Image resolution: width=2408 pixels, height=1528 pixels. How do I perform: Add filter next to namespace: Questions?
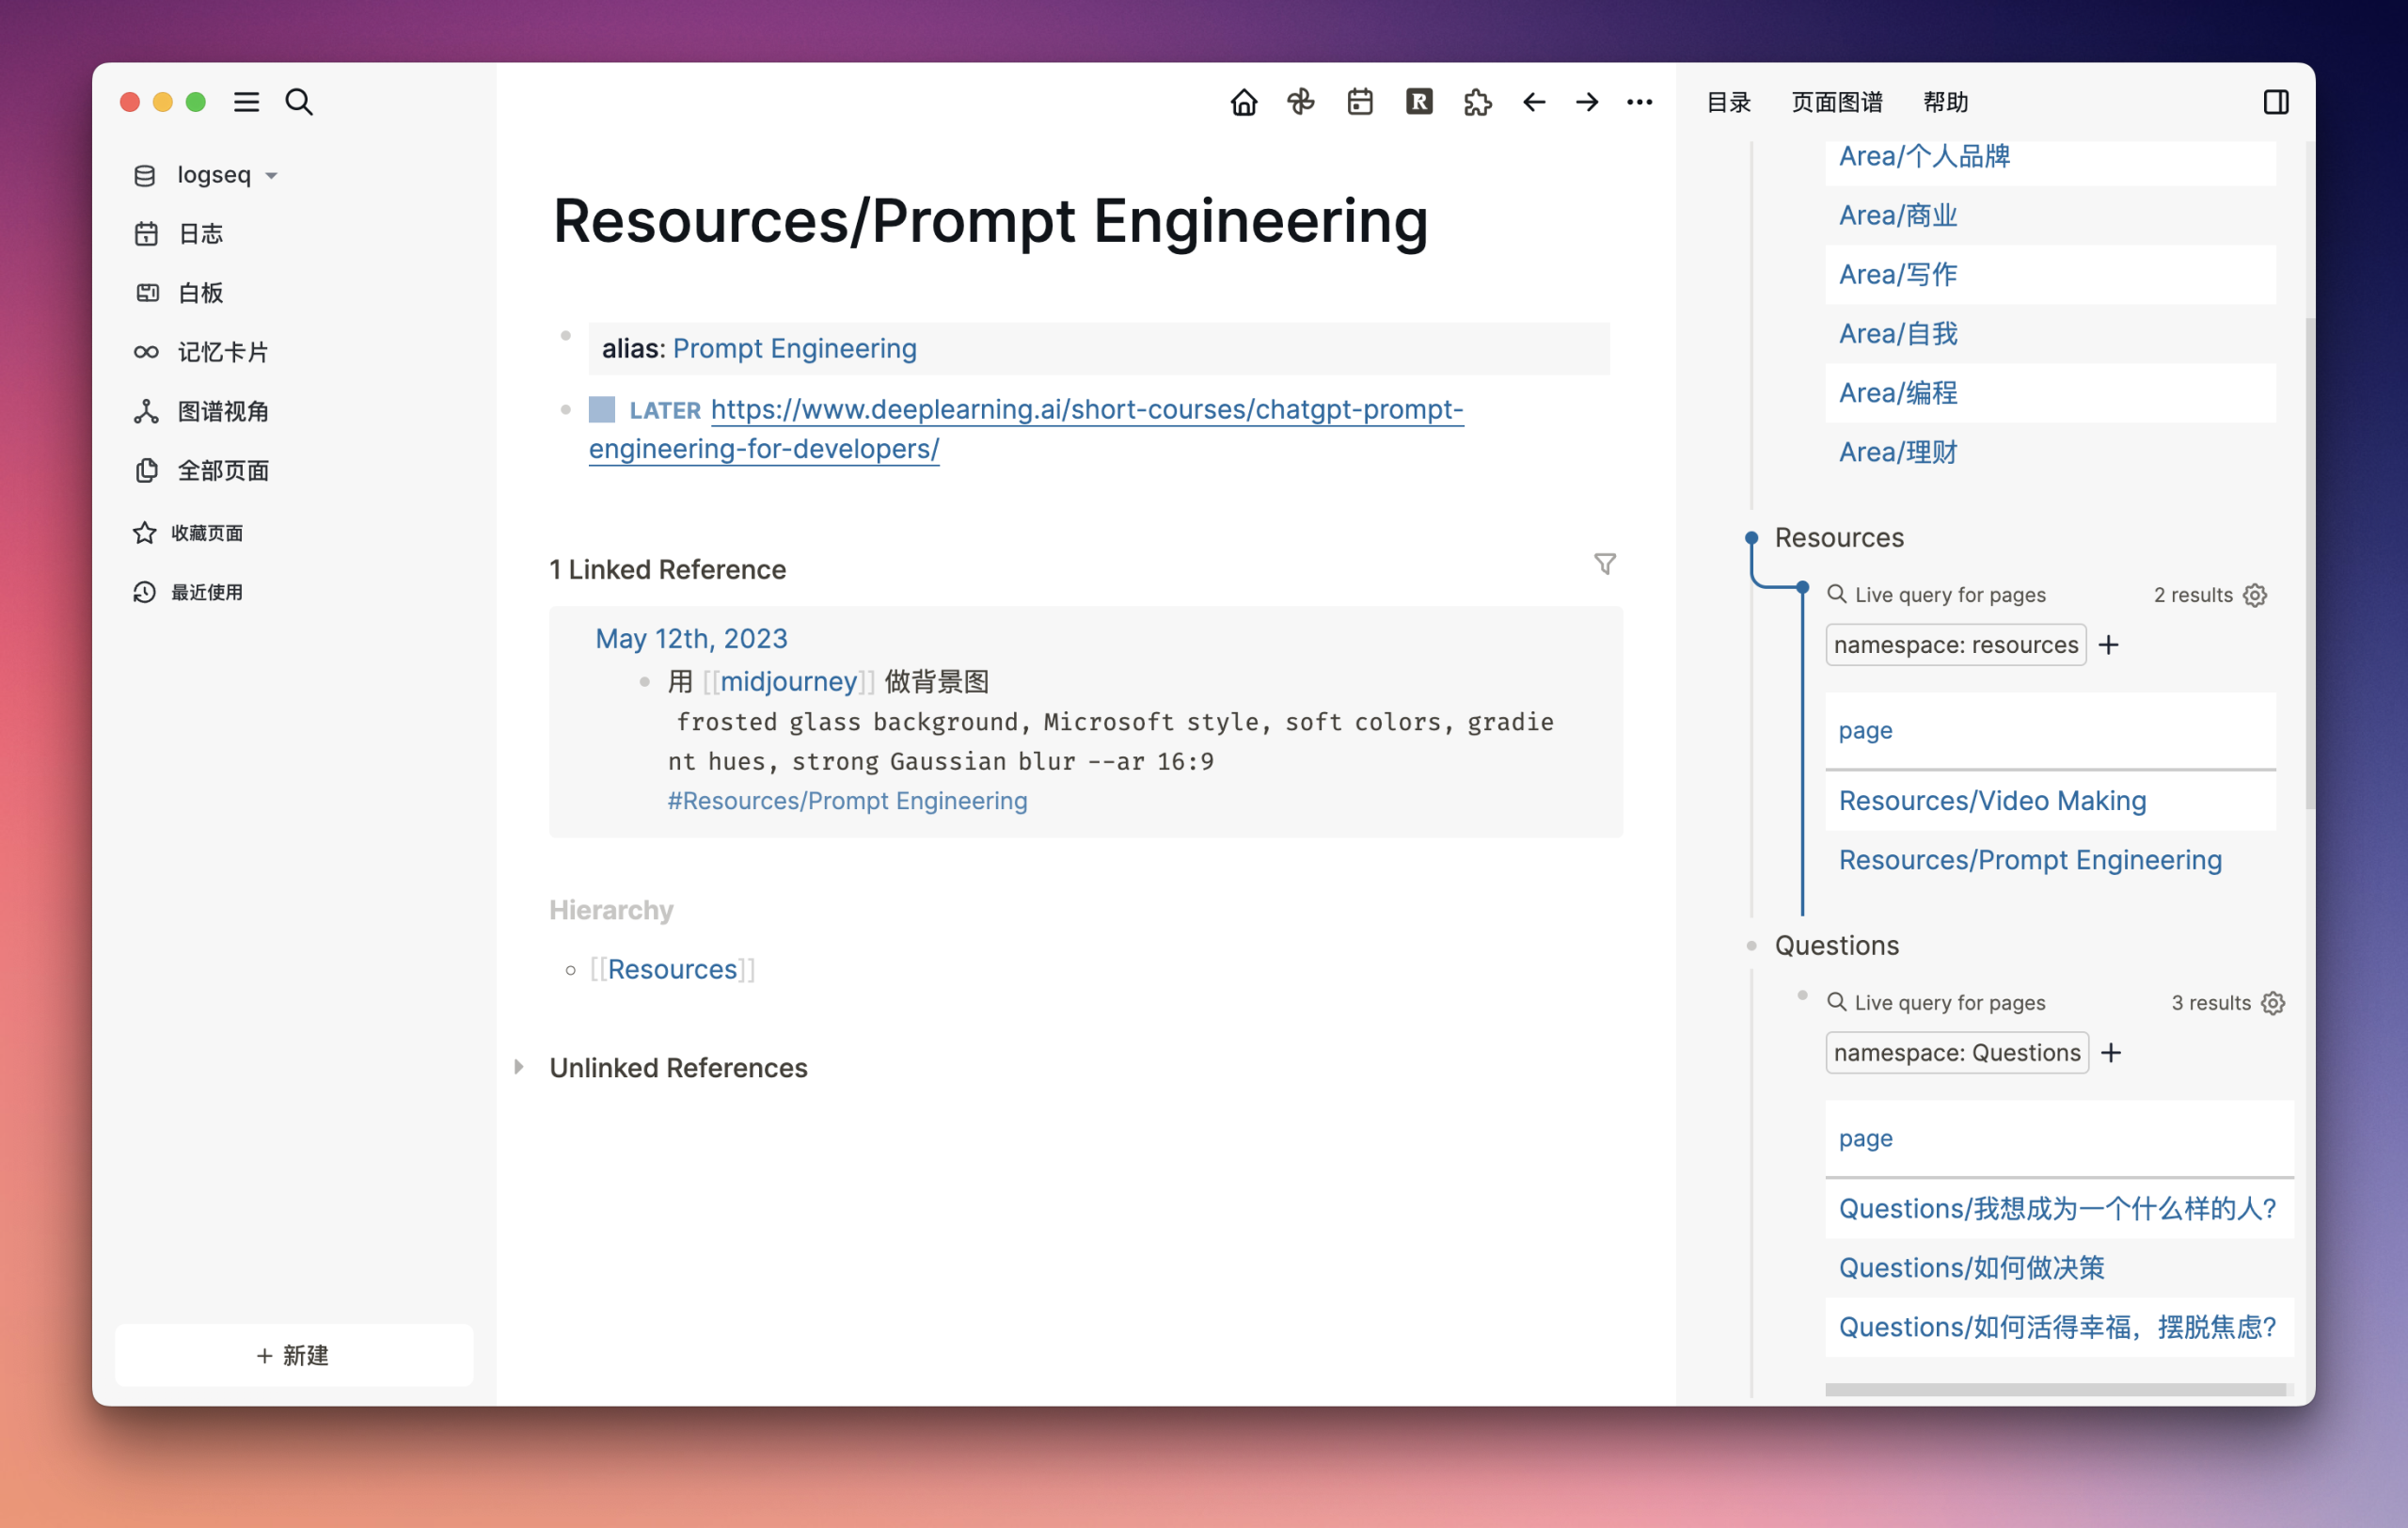[2110, 1053]
